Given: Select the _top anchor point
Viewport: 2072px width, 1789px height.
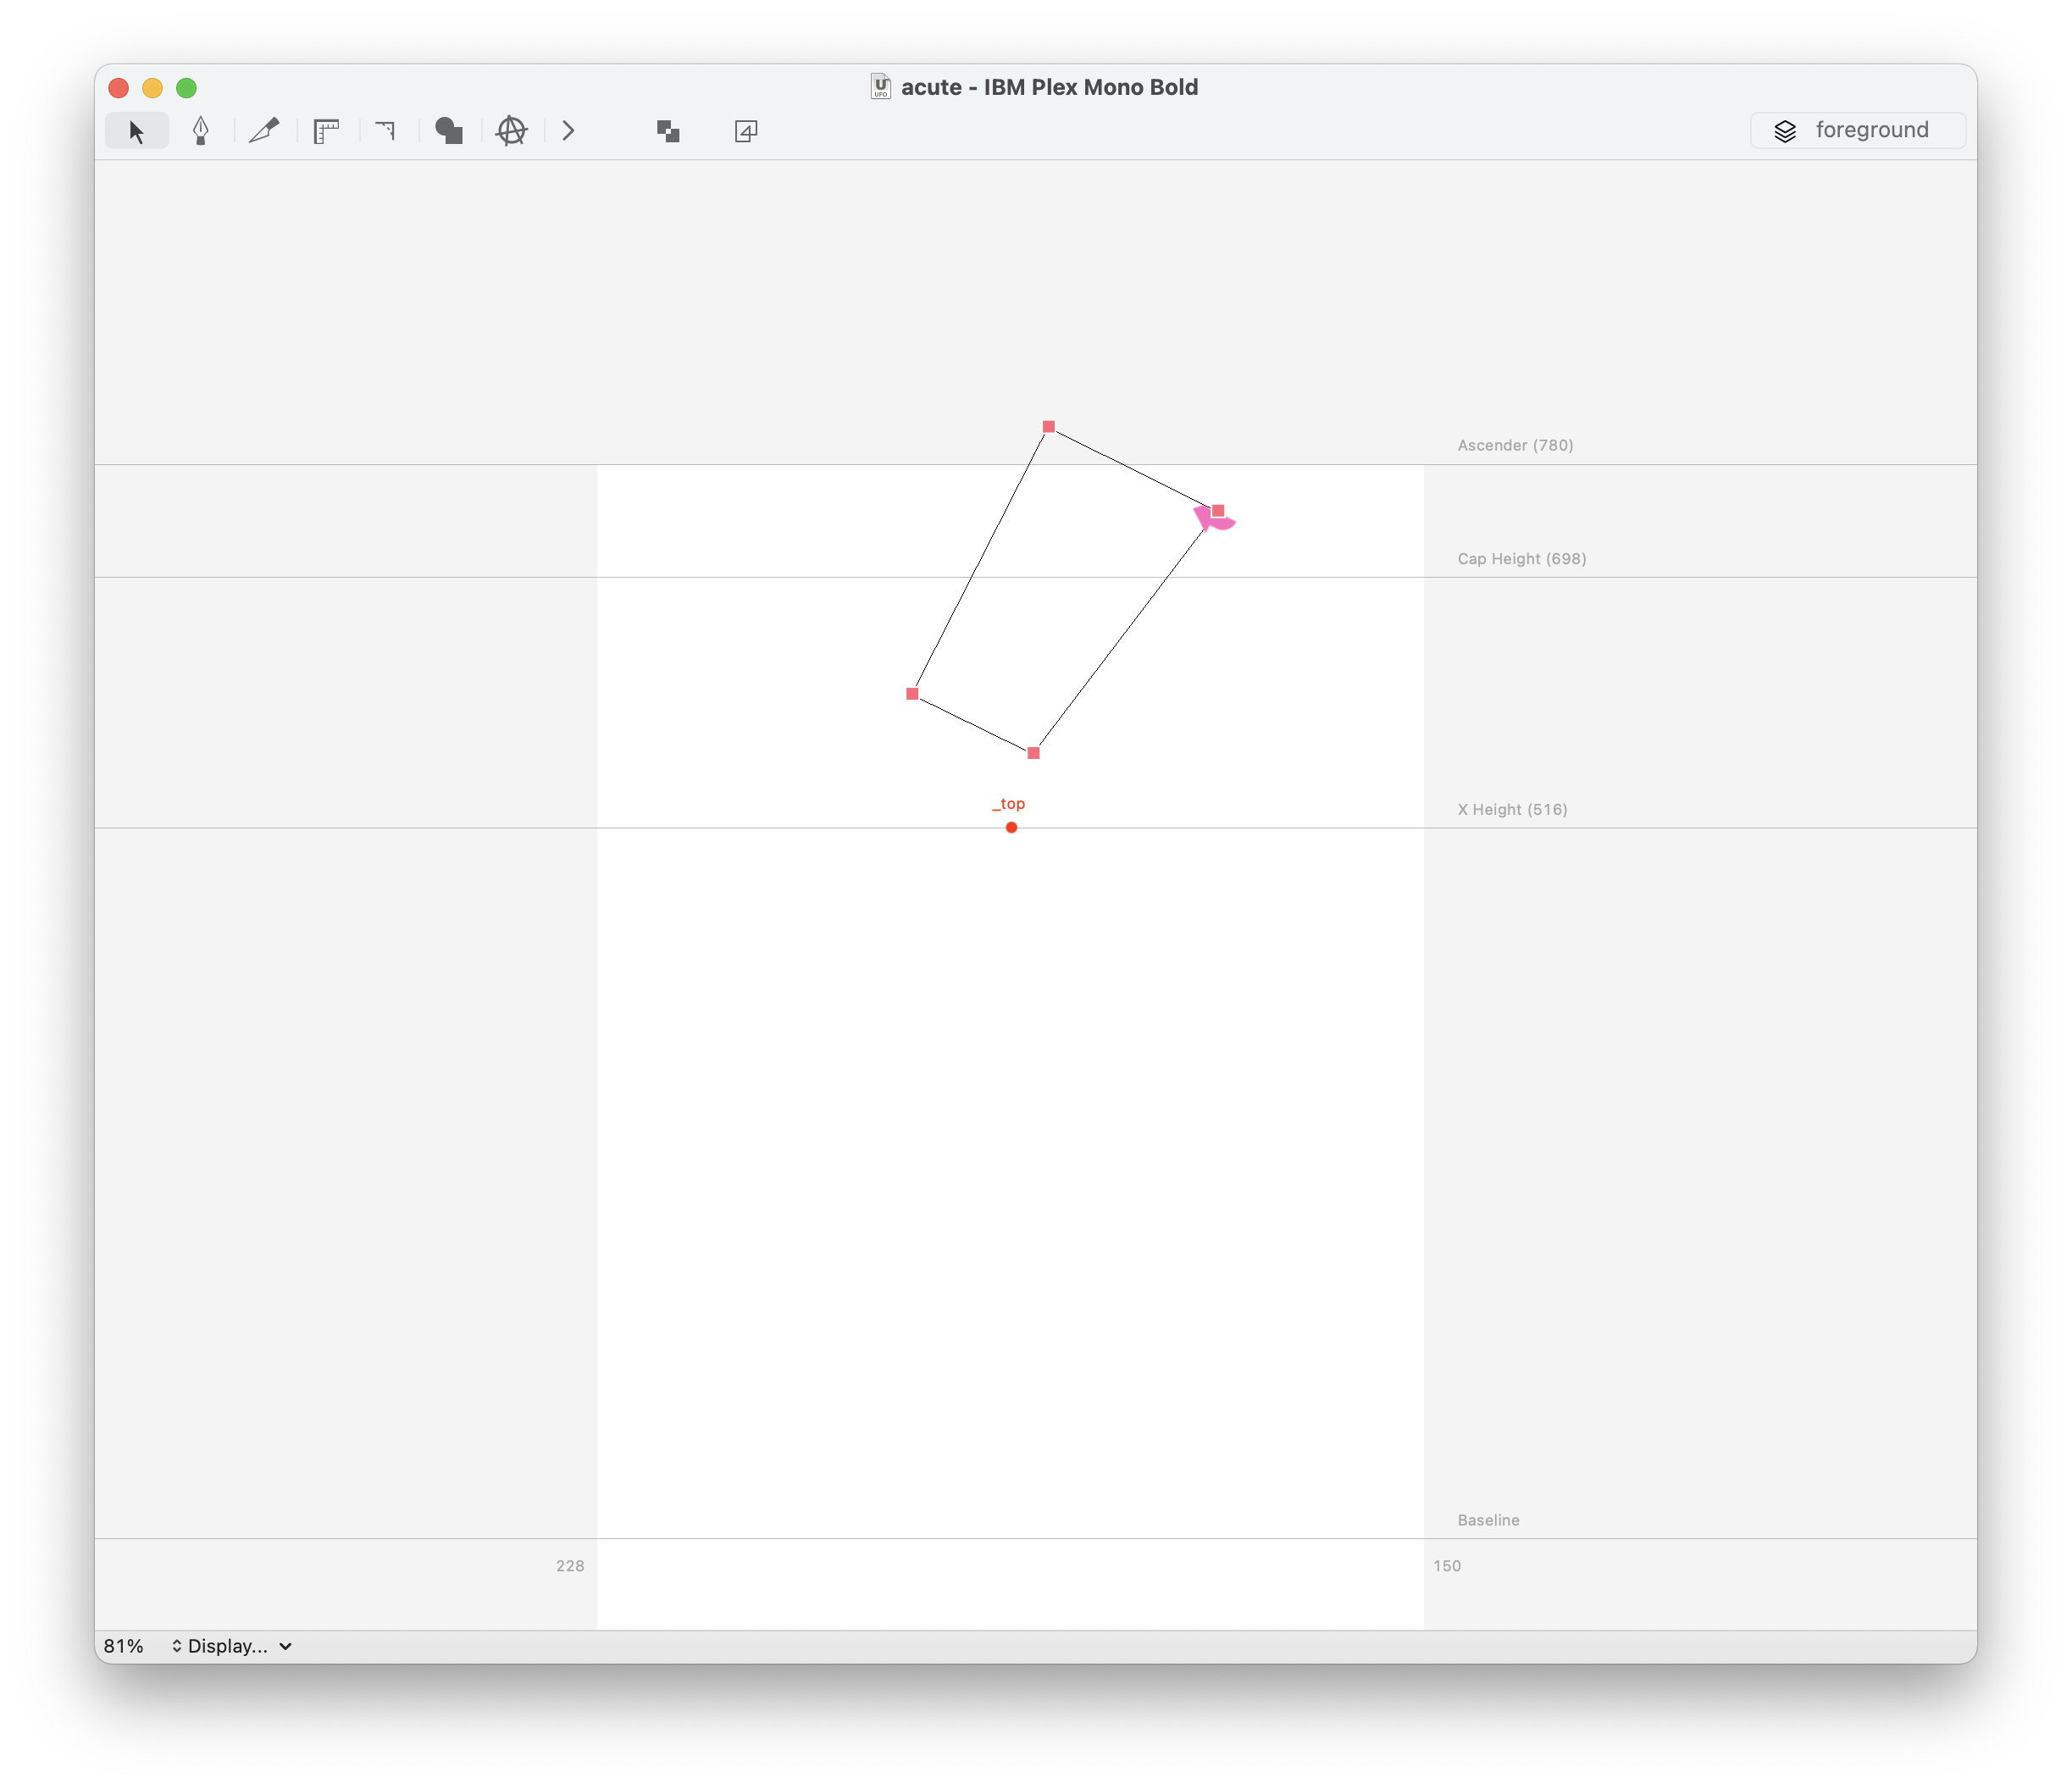Looking at the screenshot, I should (x=1011, y=827).
